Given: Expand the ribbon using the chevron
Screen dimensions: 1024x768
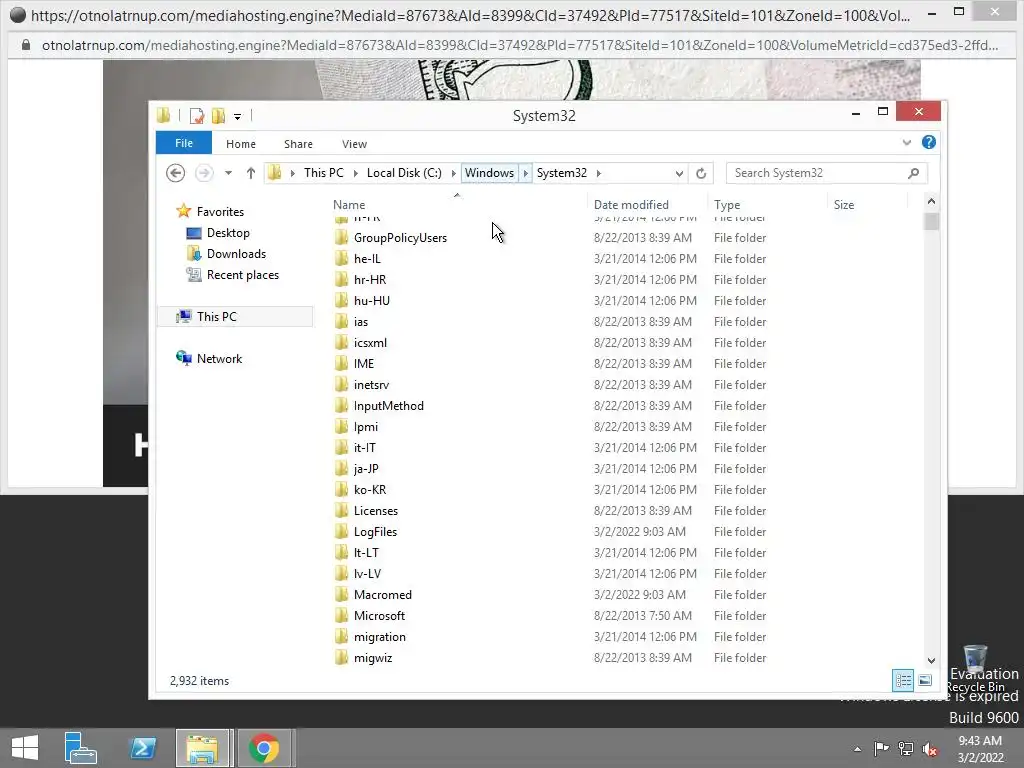Looking at the screenshot, I should click(x=906, y=142).
